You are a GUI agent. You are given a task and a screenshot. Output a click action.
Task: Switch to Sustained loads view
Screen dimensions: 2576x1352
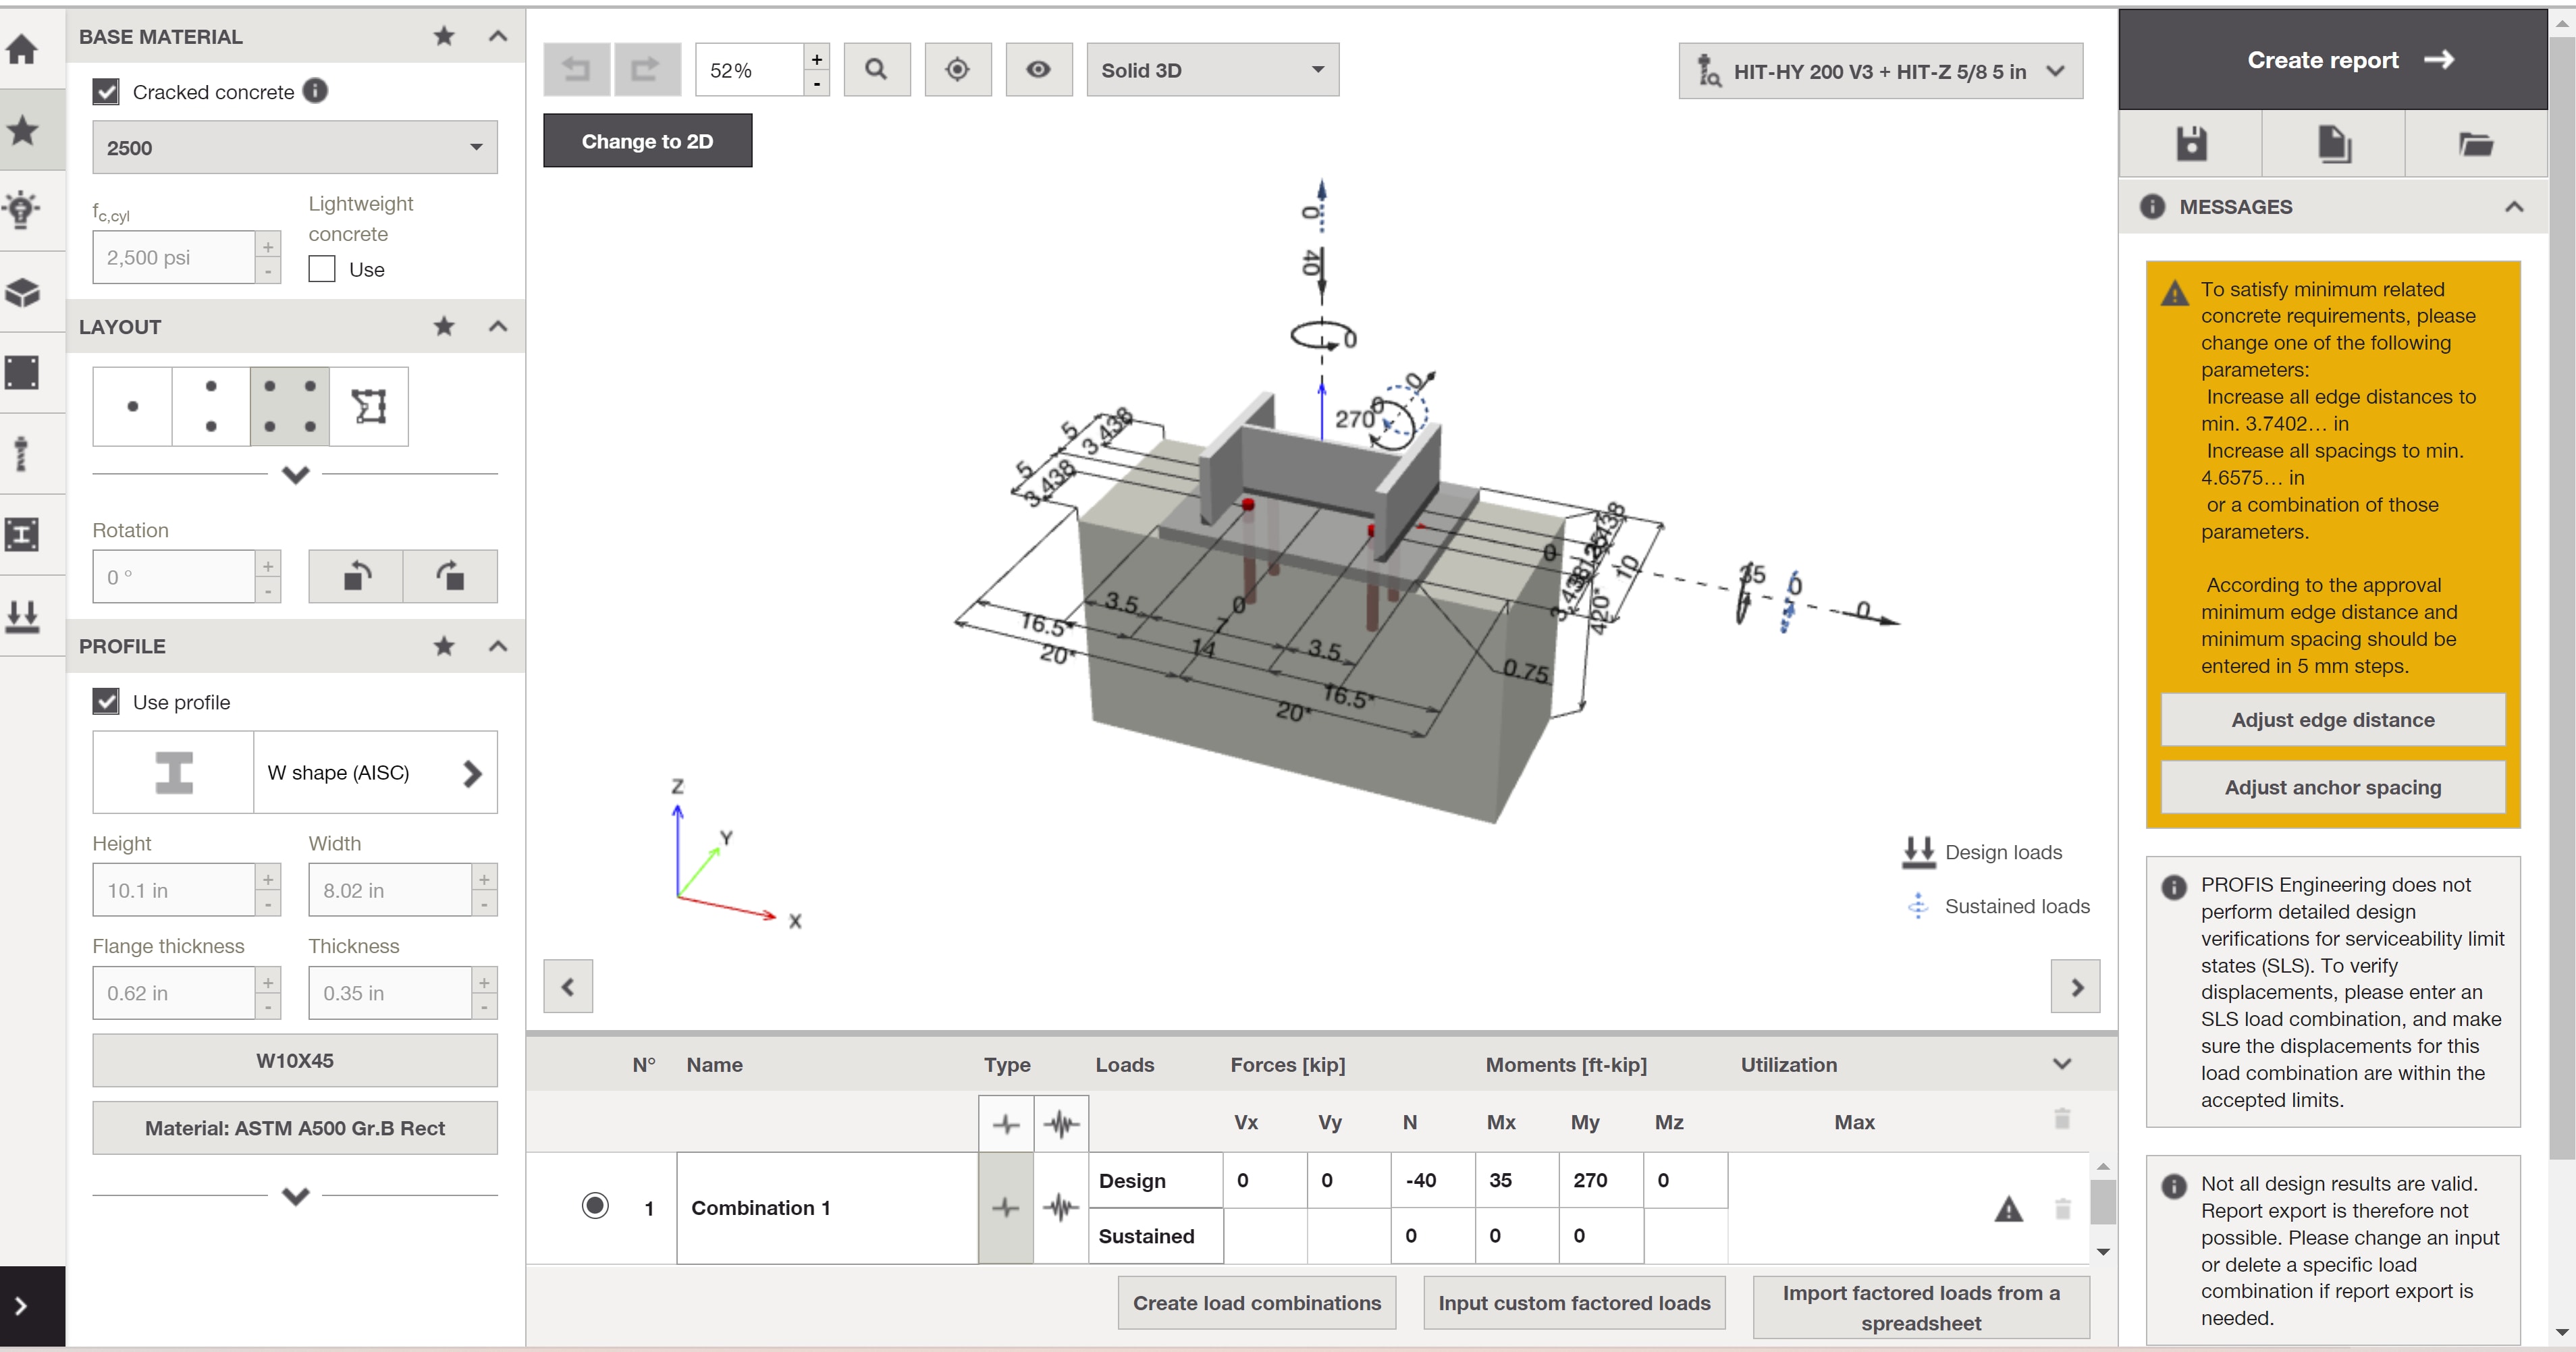tap(1999, 906)
